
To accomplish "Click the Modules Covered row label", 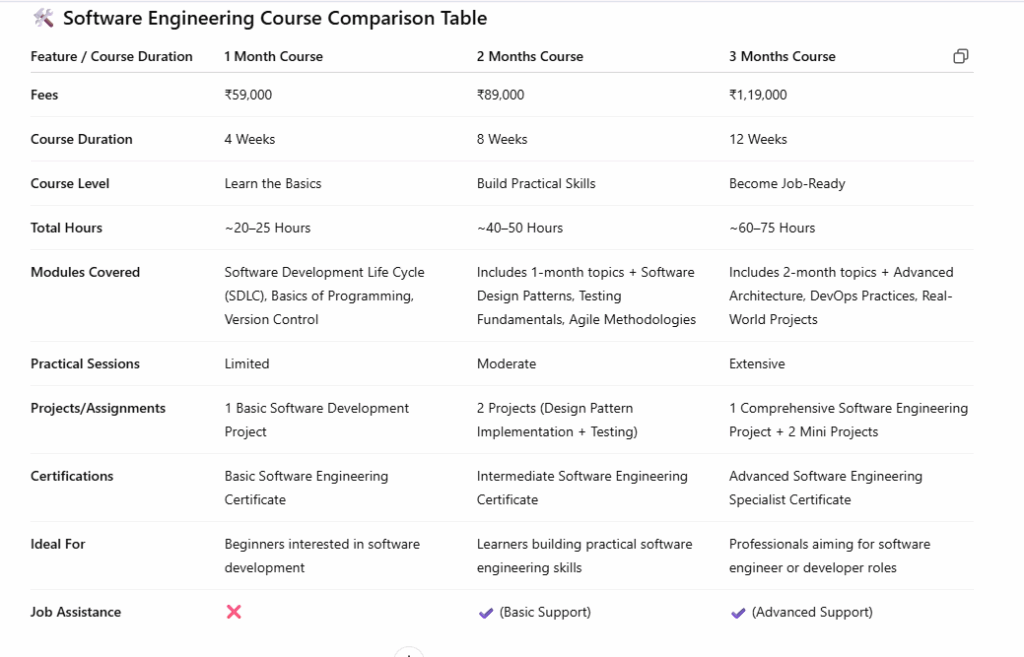I will pos(85,272).
